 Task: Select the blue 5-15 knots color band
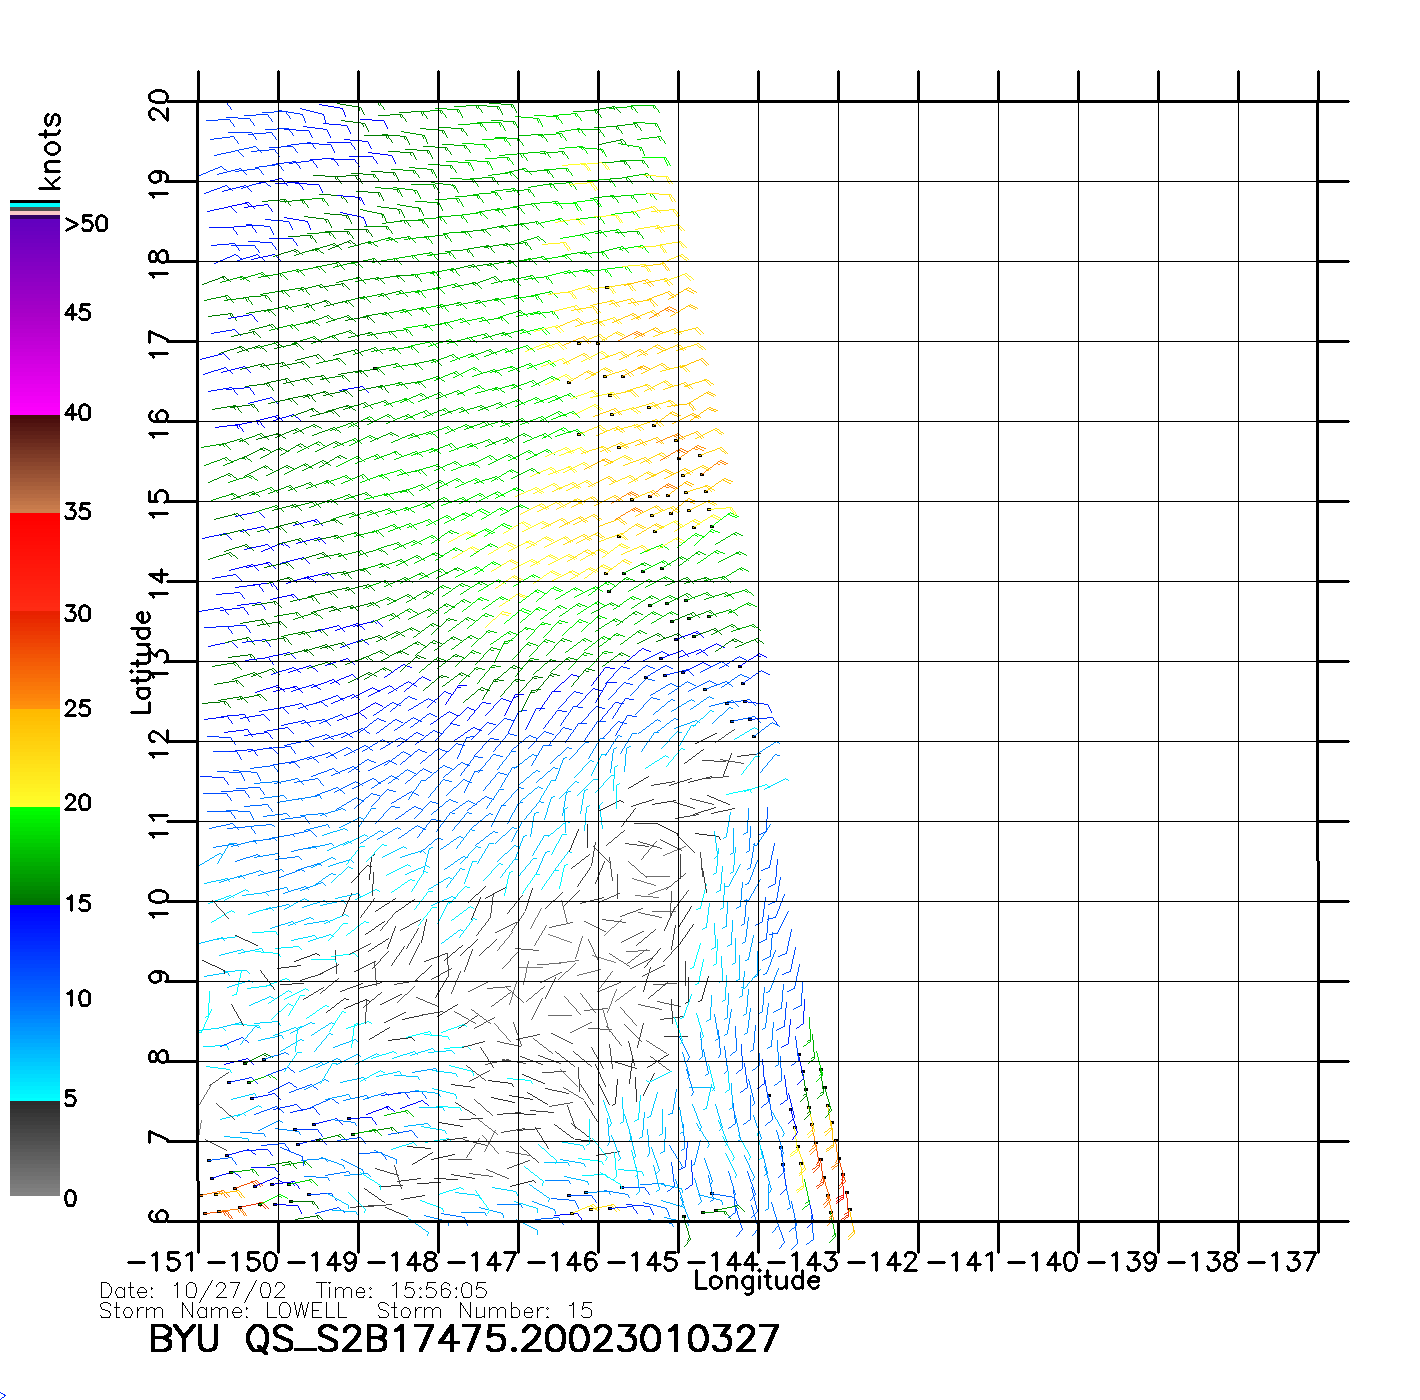[34, 1002]
